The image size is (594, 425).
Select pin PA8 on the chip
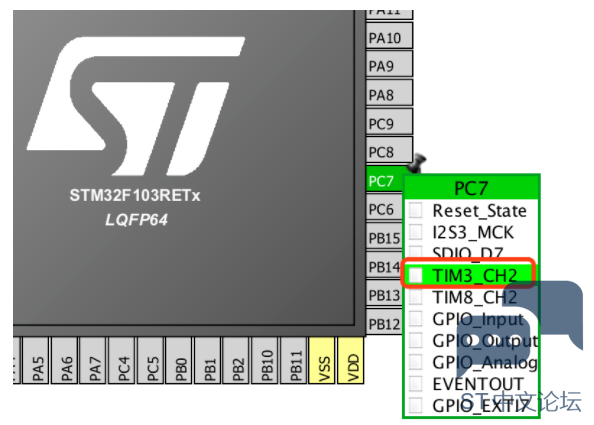[x=389, y=92]
